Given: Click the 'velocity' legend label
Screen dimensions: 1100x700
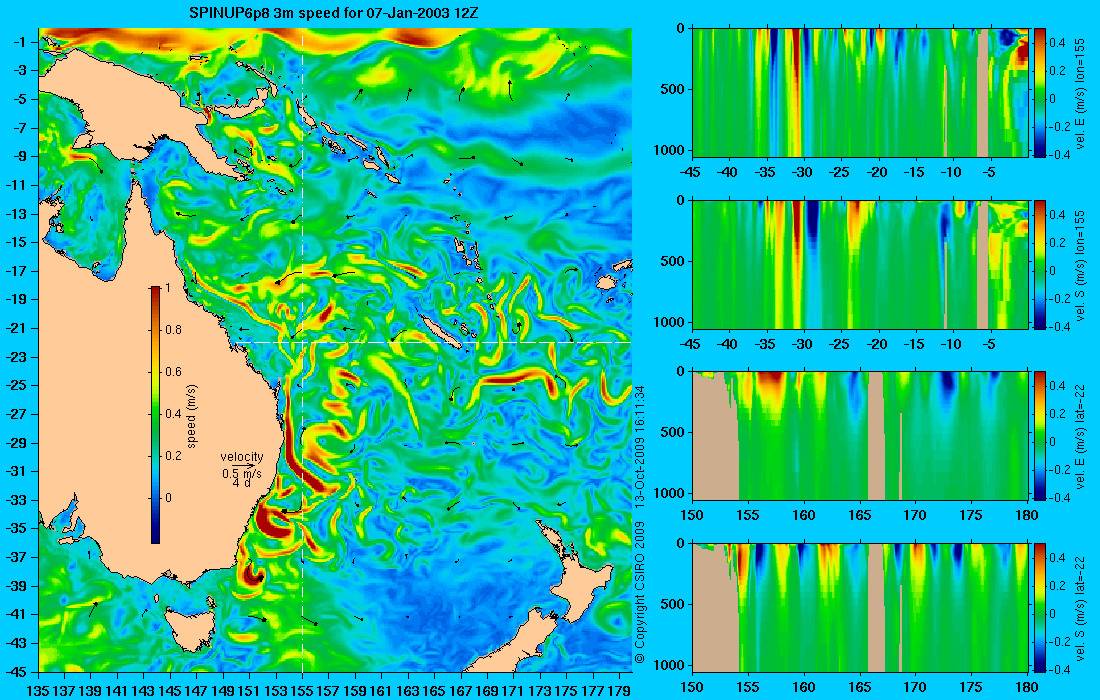Looking at the screenshot, I should pyautogui.click(x=242, y=457).
